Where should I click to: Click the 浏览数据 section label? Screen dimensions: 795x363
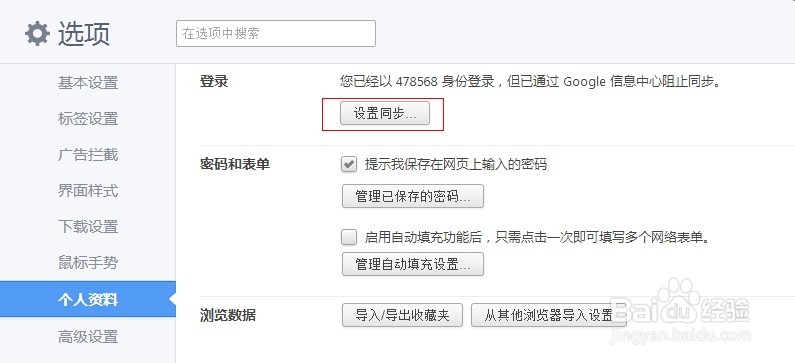228,315
